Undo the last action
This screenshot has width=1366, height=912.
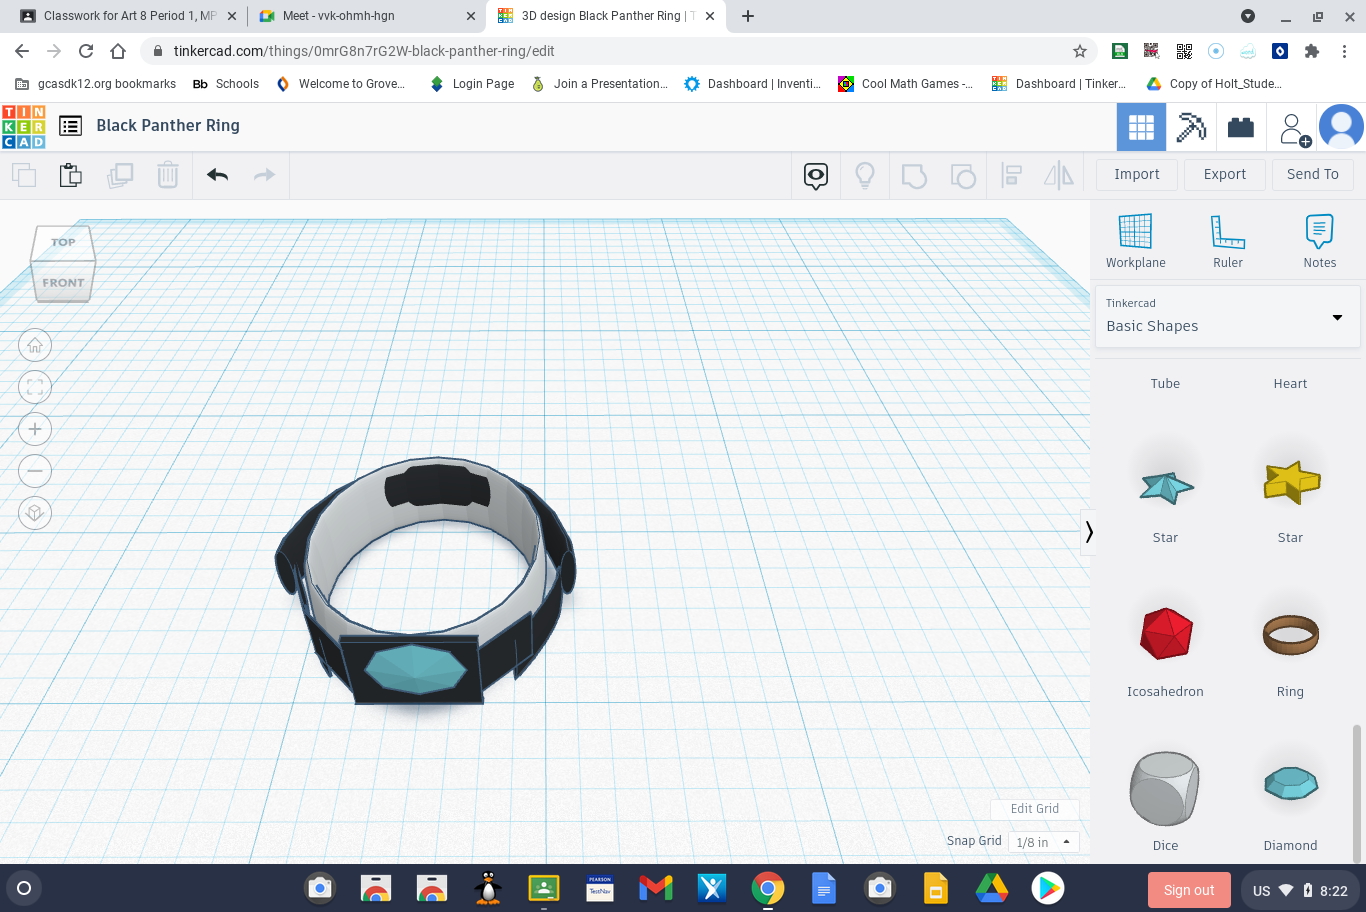217,176
